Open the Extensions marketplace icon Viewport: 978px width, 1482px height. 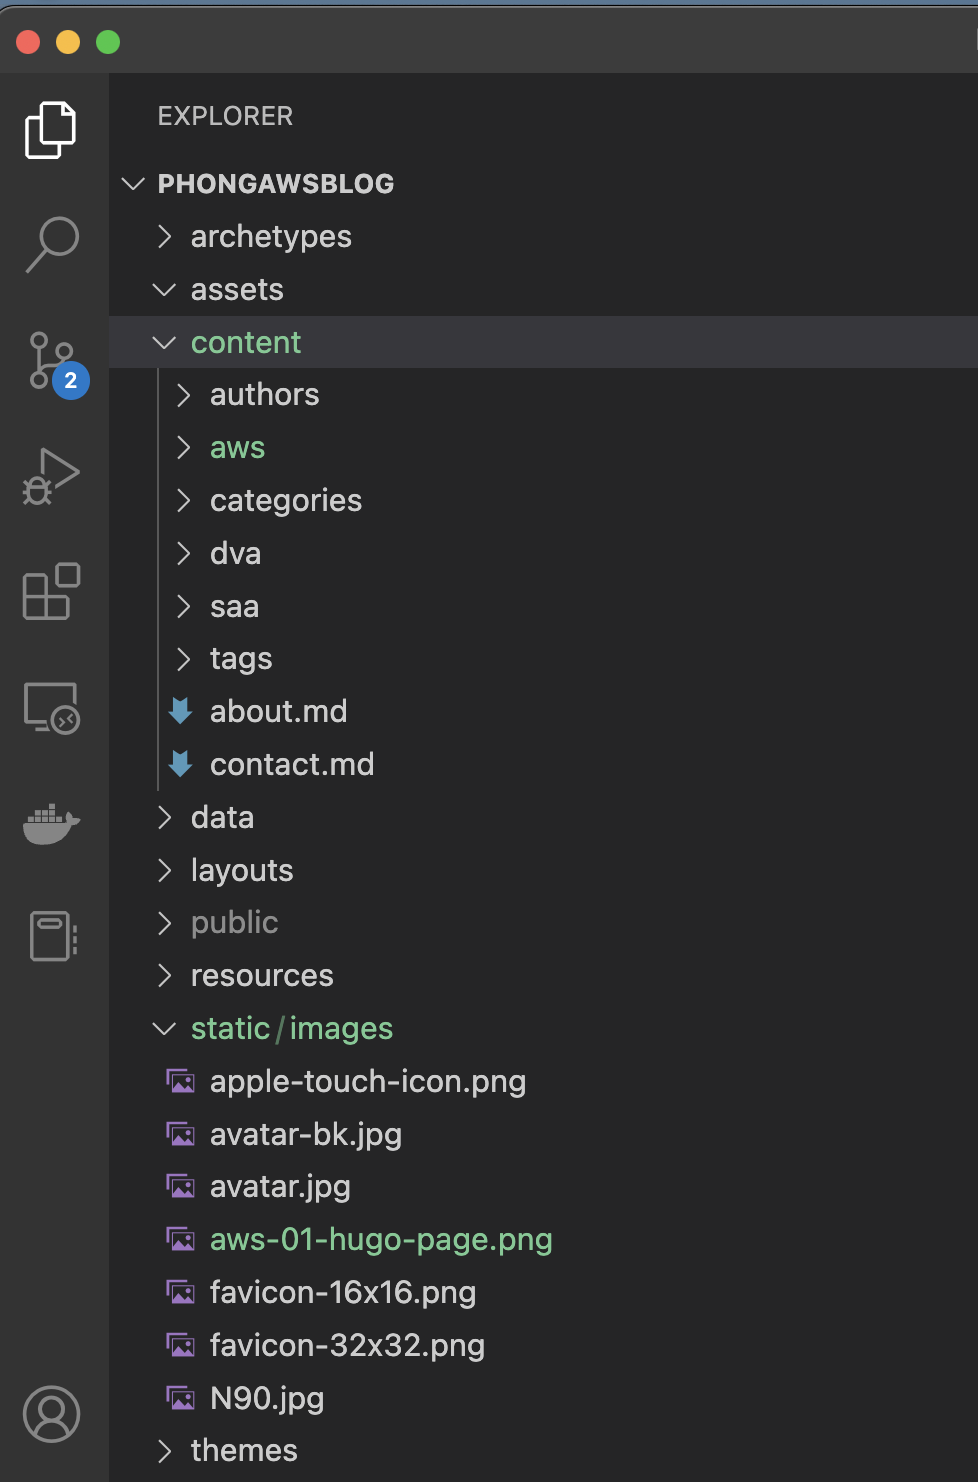click(51, 592)
